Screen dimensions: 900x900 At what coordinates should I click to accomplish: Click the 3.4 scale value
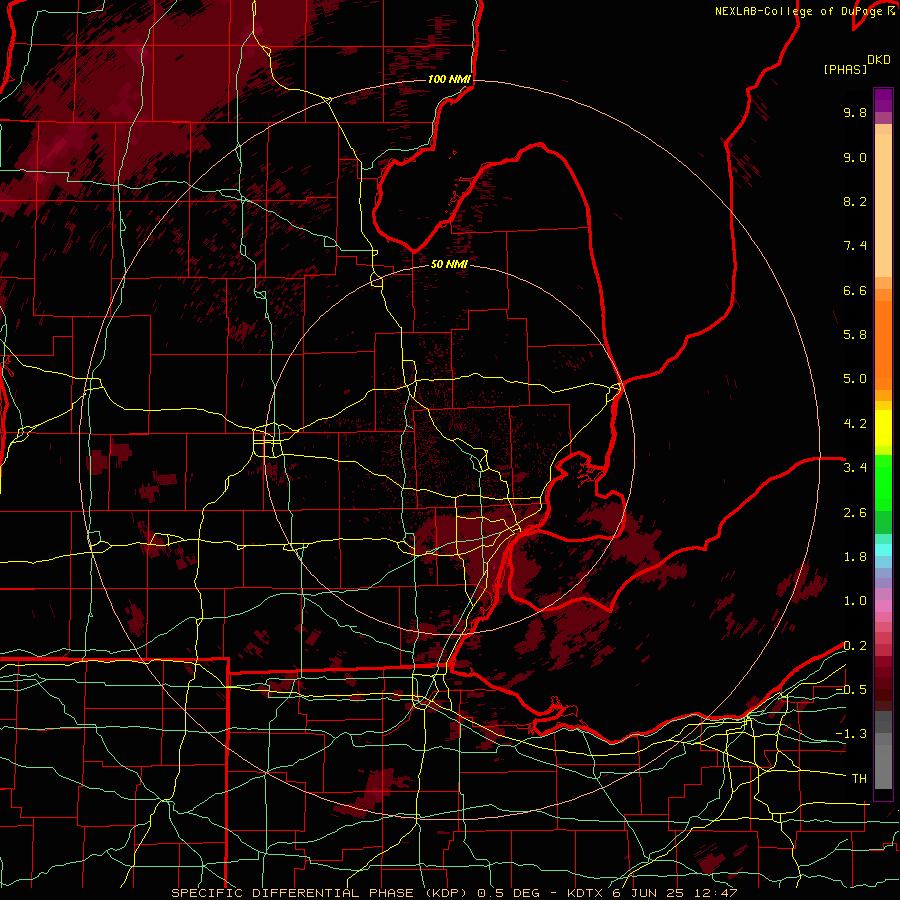(855, 468)
